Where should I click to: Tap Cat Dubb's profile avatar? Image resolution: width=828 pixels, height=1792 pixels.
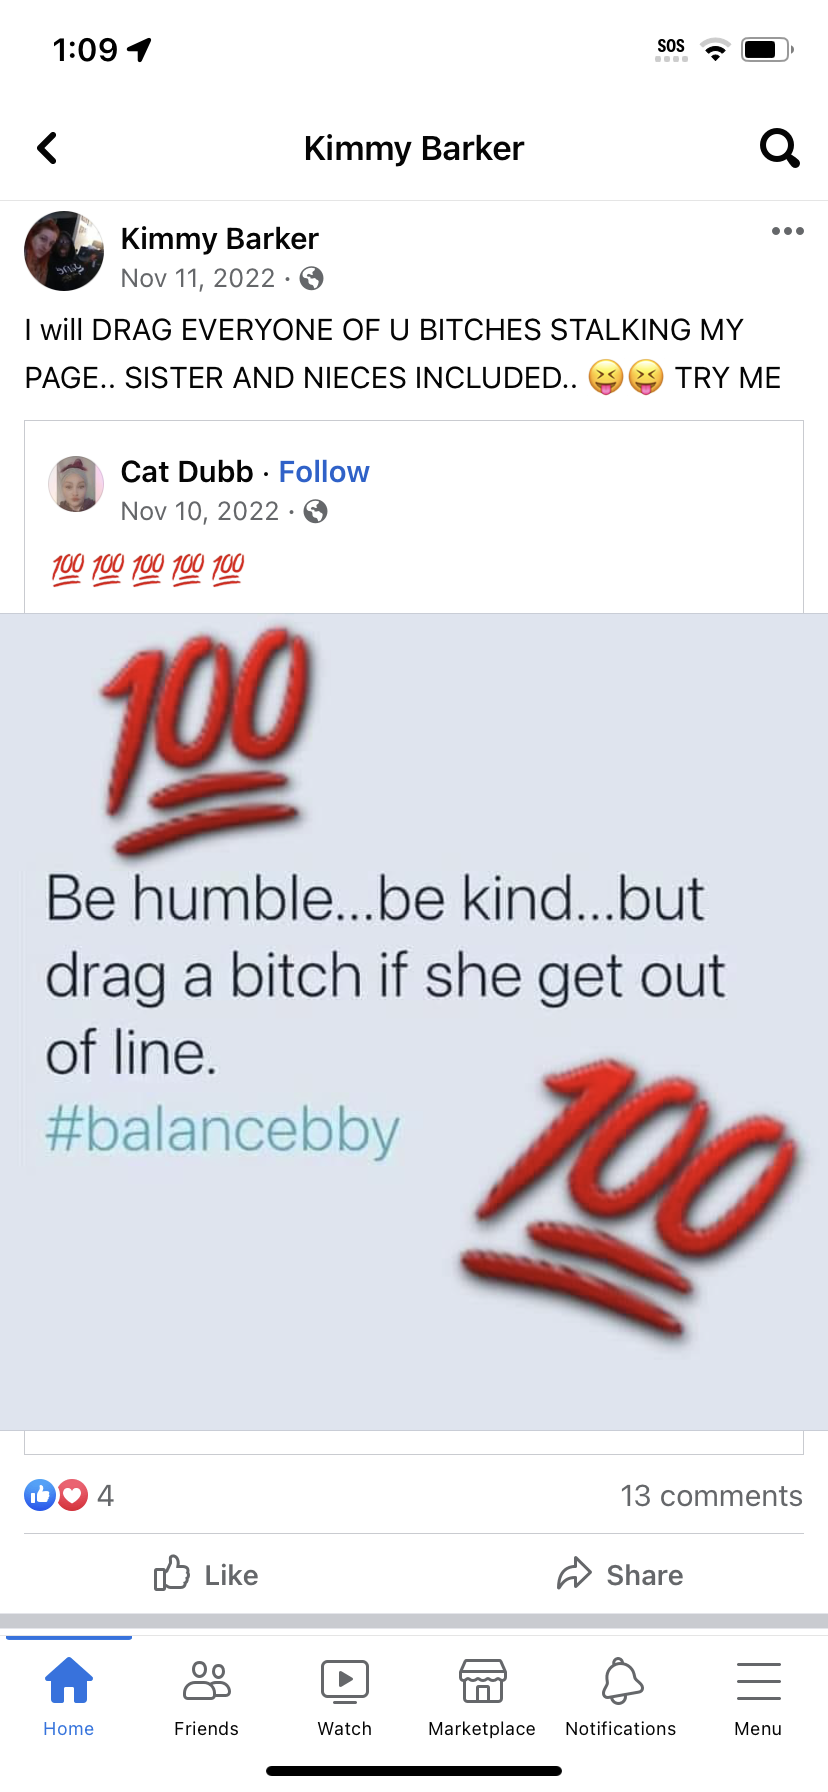76,484
